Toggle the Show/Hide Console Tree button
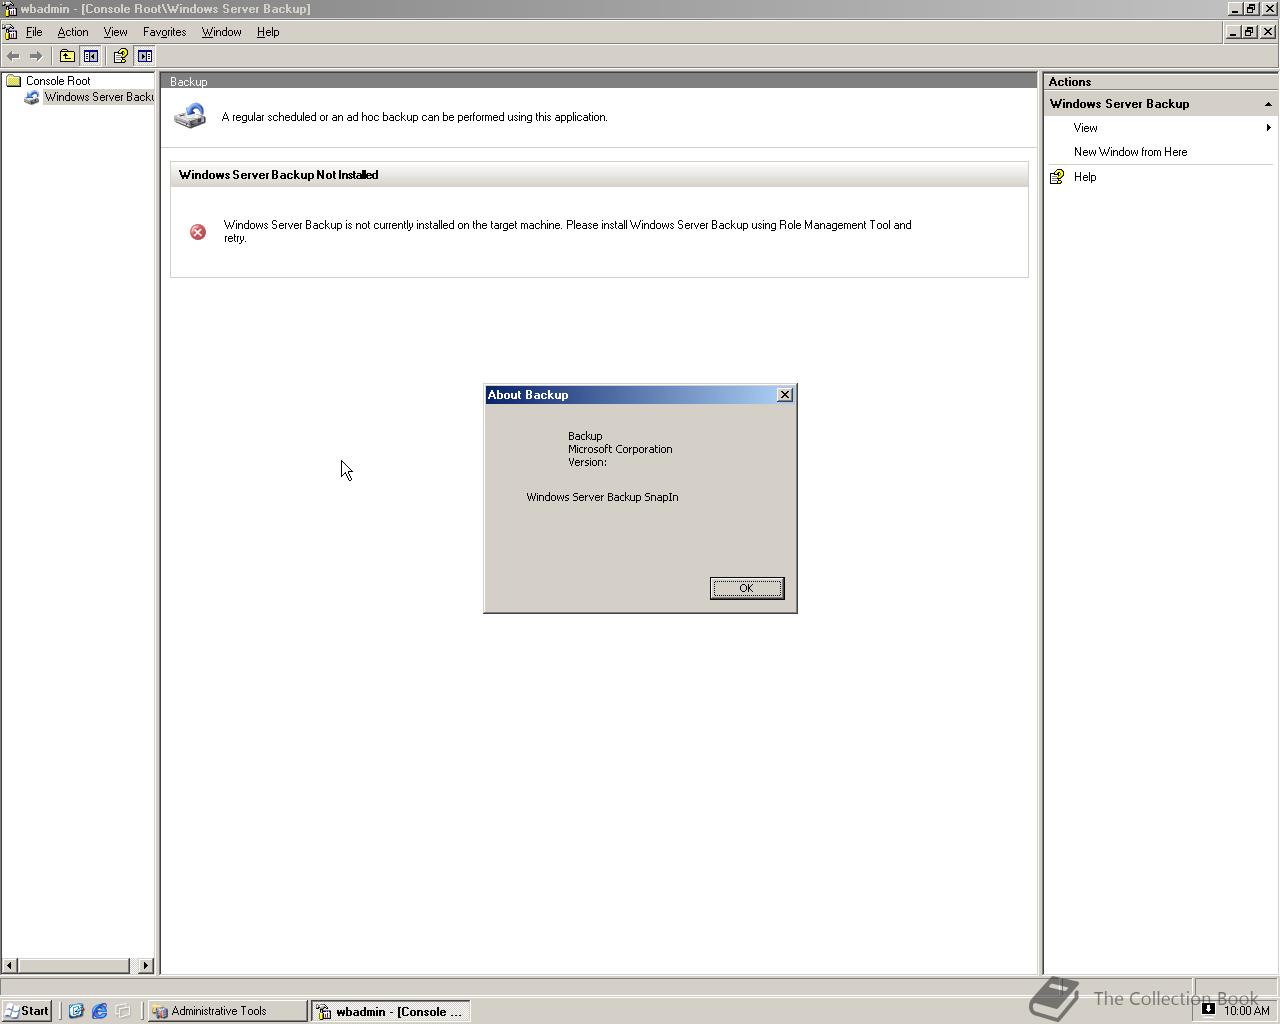The image size is (1280, 1024). pyautogui.click(x=91, y=56)
